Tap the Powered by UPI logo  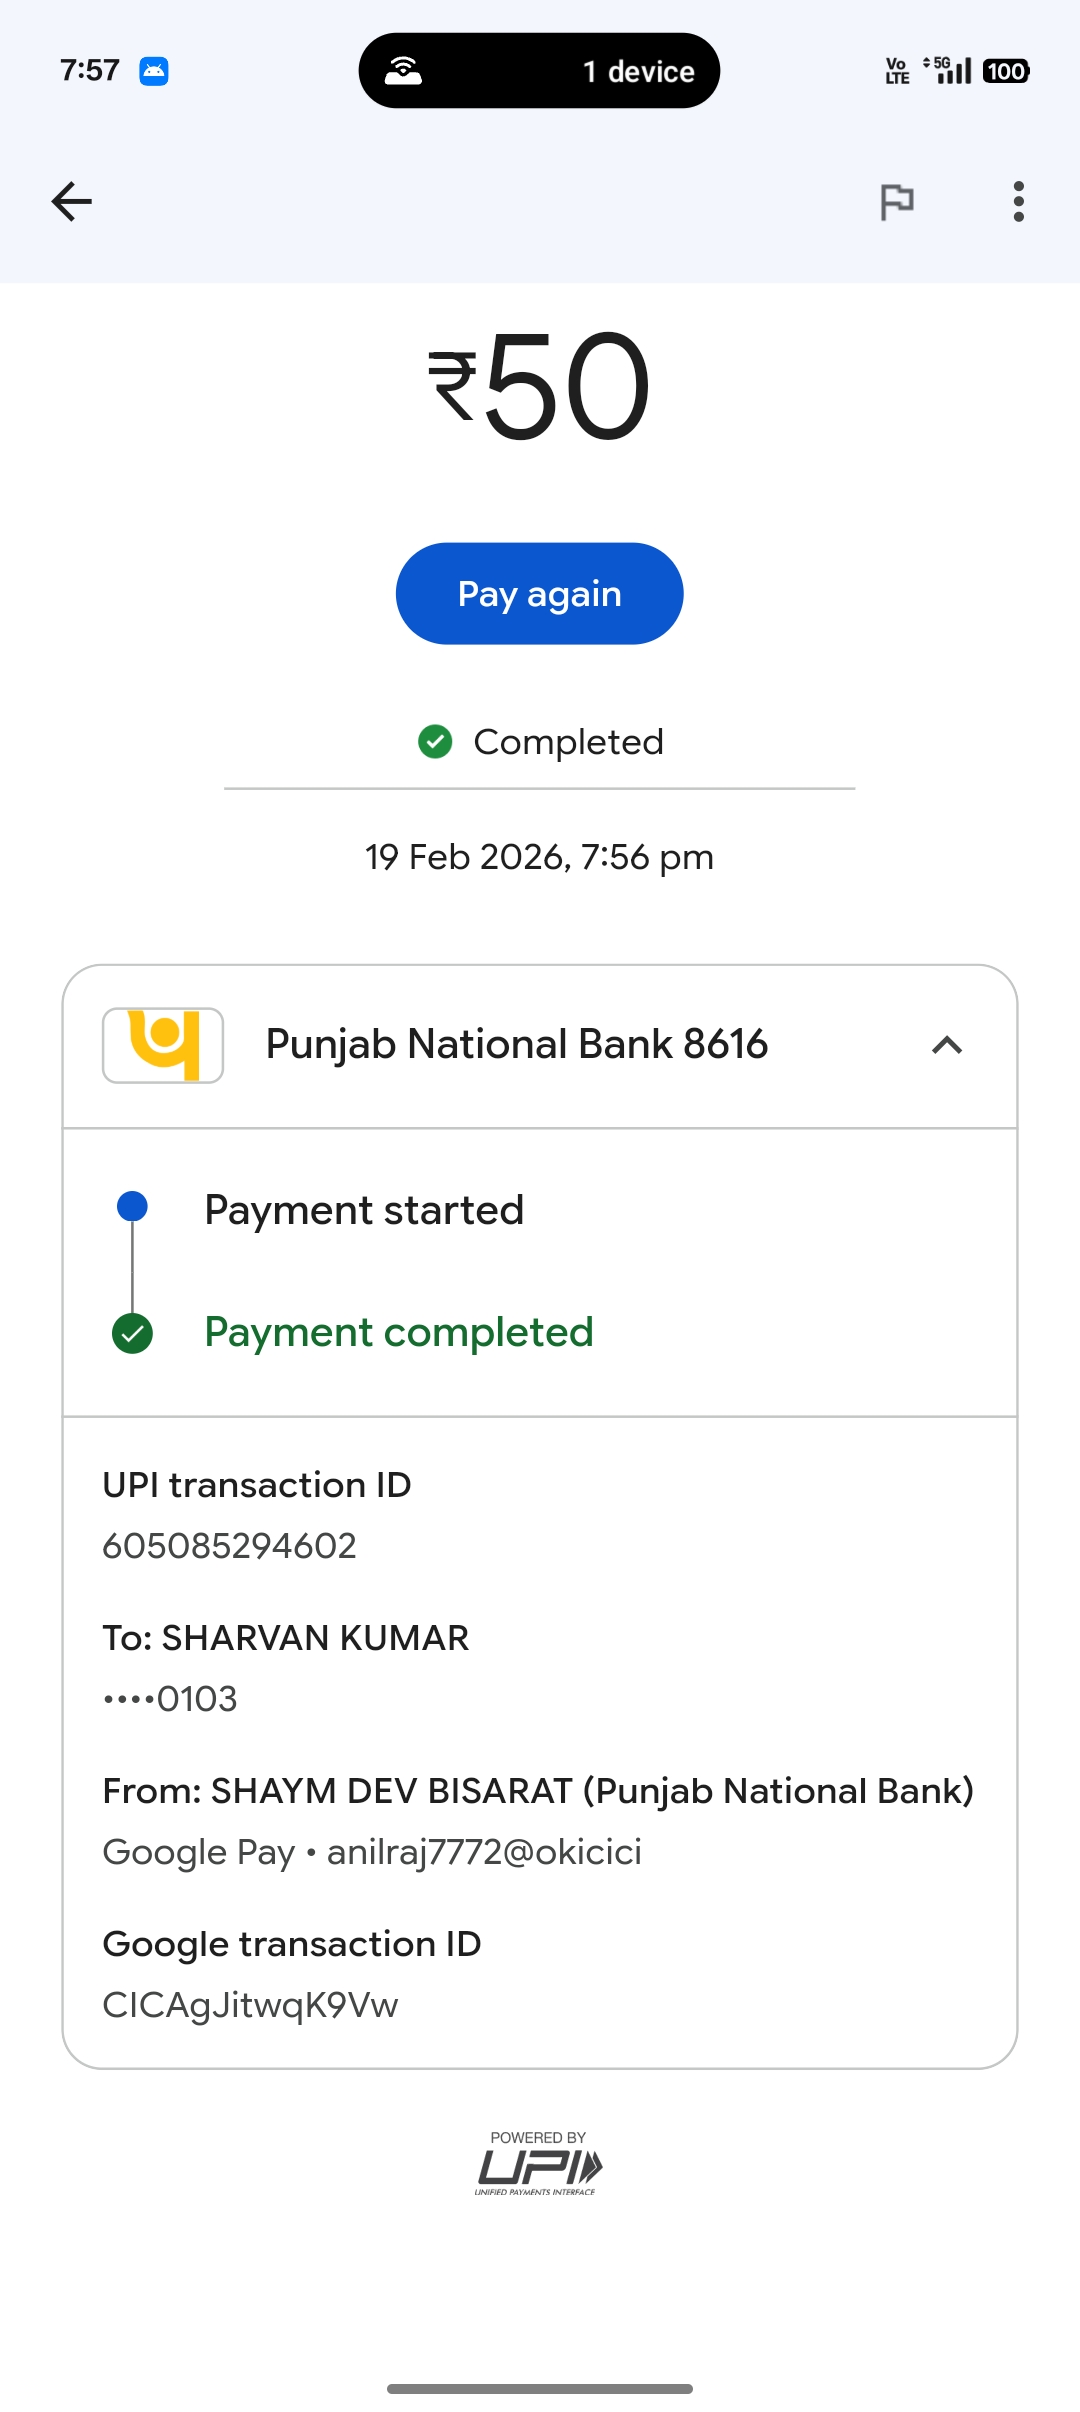[x=539, y=2165]
